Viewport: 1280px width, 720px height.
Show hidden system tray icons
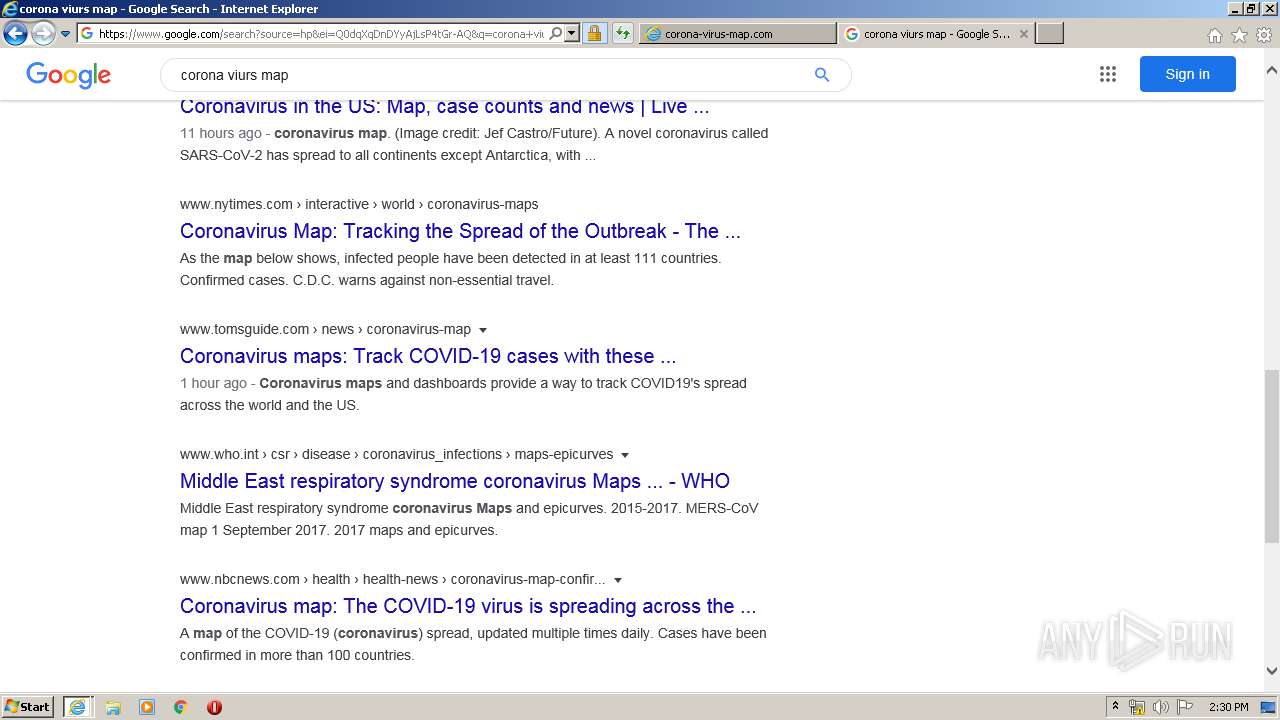click(x=1116, y=707)
